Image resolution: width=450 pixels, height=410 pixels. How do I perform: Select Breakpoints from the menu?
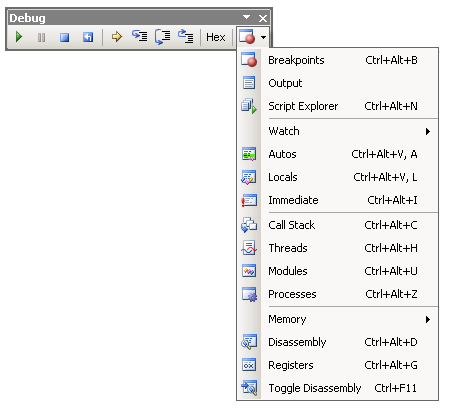[338, 60]
